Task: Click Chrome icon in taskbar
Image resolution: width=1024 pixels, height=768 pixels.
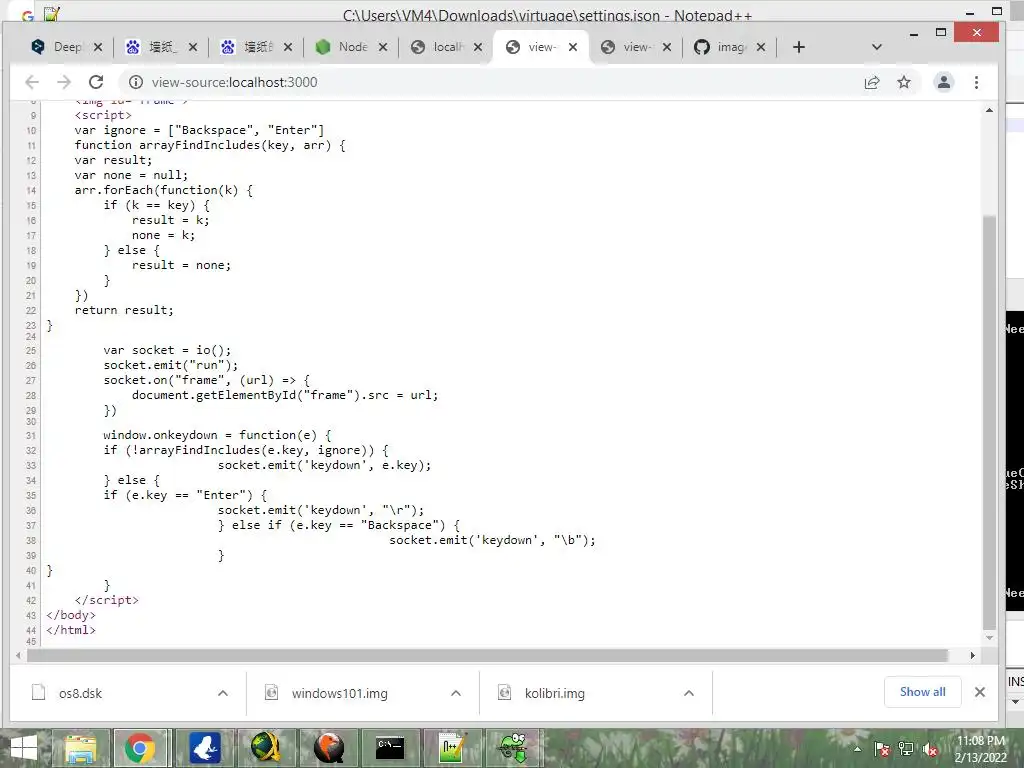Action: (139, 748)
